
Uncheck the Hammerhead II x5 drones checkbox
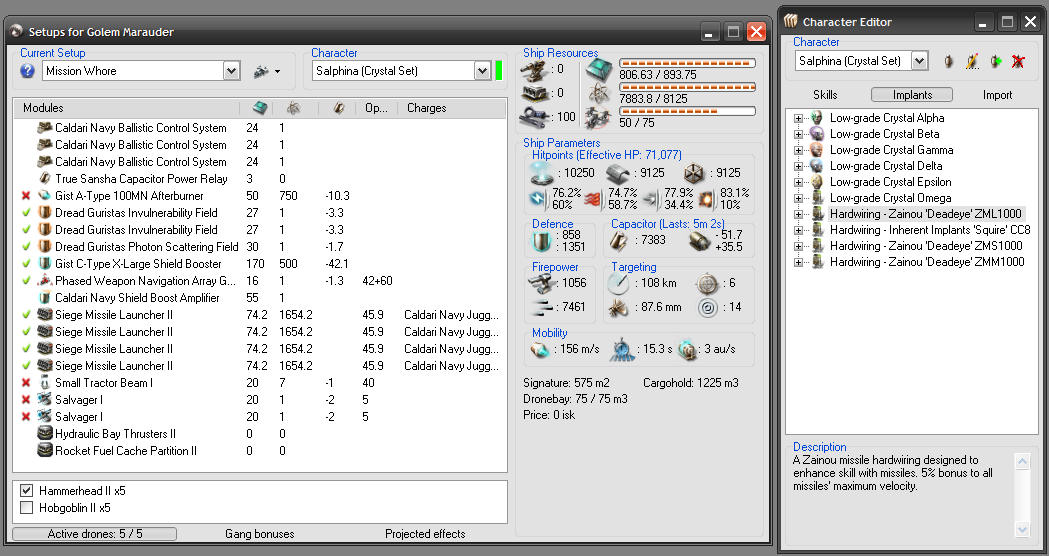pyautogui.click(x=26, y=492)
